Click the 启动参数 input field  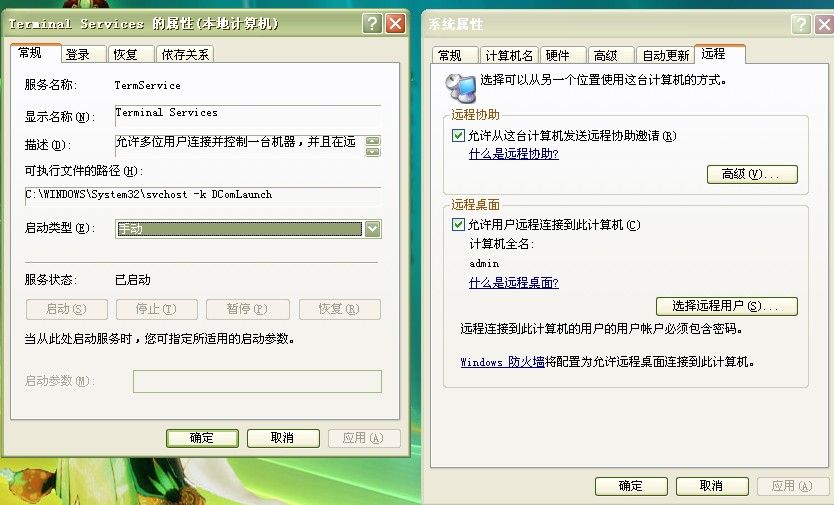[257, 381]
